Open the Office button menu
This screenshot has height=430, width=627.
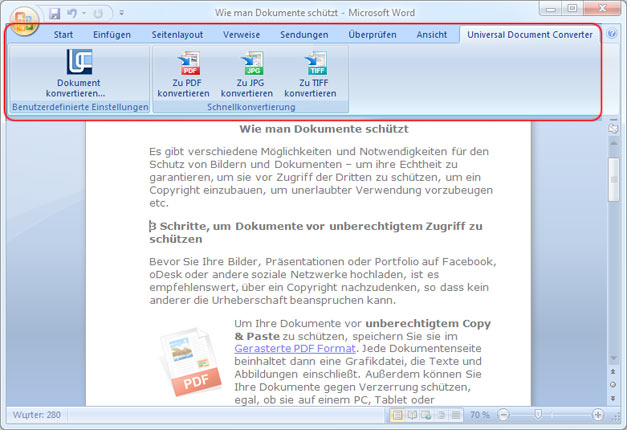(23, 20)
